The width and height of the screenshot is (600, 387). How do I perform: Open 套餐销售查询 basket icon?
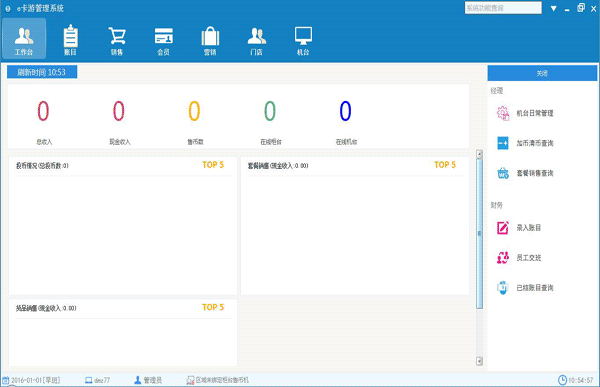(x=503, y=173)
